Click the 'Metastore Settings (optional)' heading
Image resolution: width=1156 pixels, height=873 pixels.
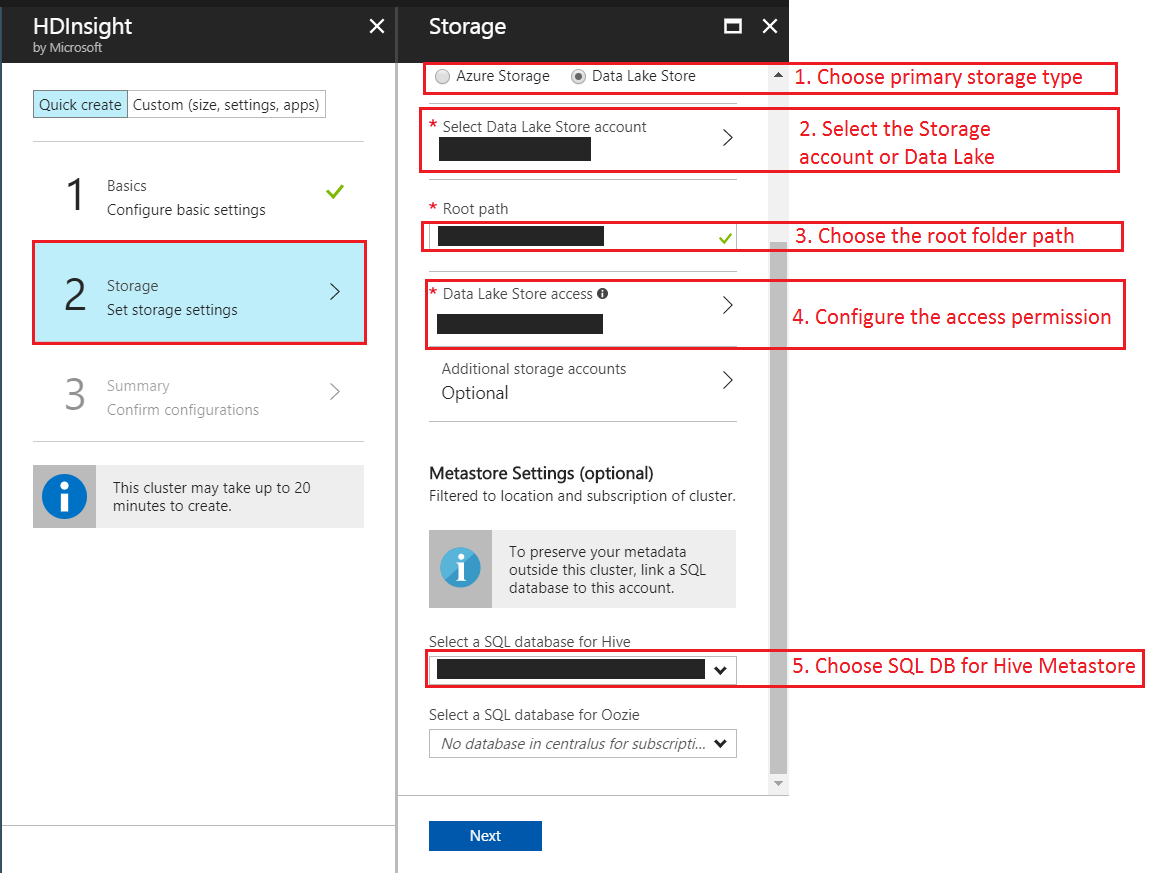541,473
